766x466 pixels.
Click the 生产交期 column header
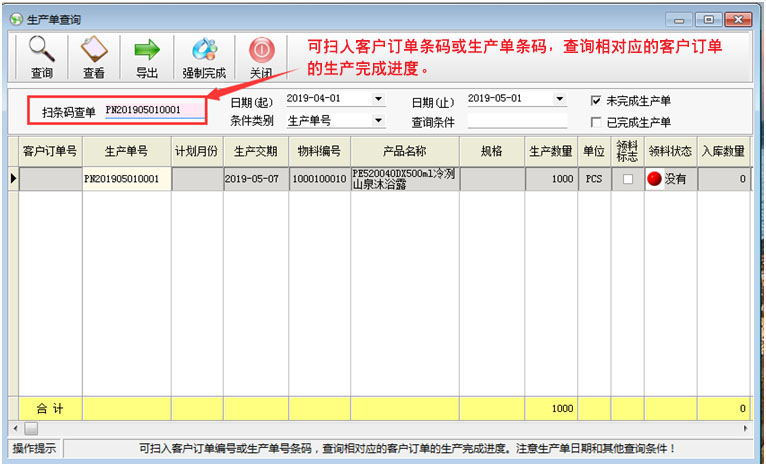pyautogui.click(x=256, y=151)
